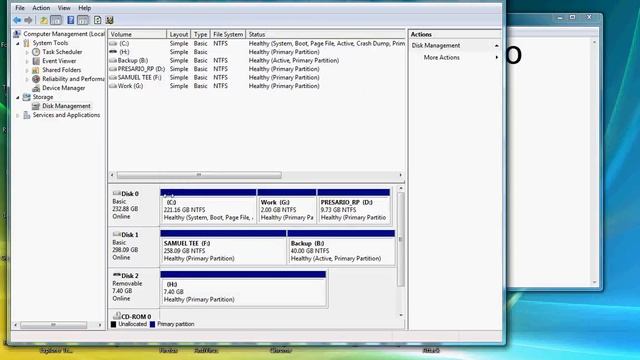
Task: Click the removable drive icon beside (H:) volume
Action: (x=113, y=52)
